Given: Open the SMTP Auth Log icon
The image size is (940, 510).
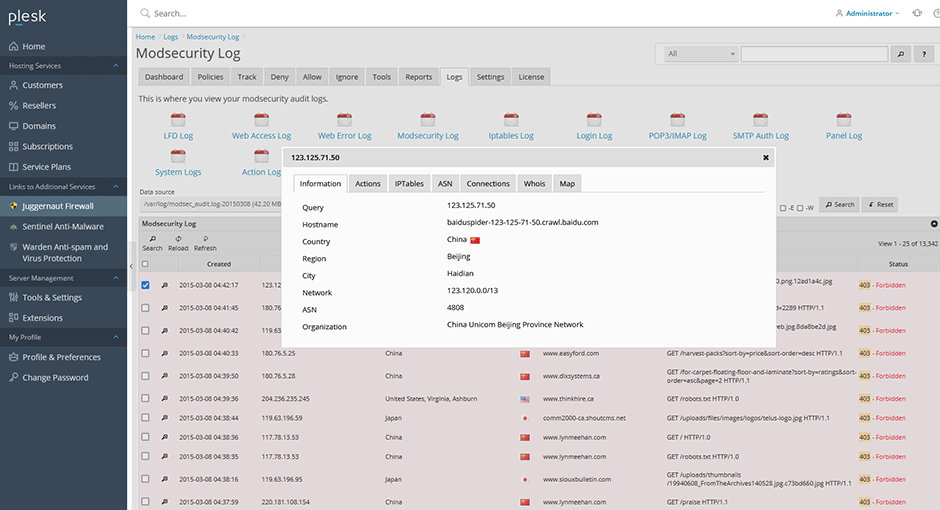Looking at the screenshot, I should pyautogui.click(x=760, y=119).
